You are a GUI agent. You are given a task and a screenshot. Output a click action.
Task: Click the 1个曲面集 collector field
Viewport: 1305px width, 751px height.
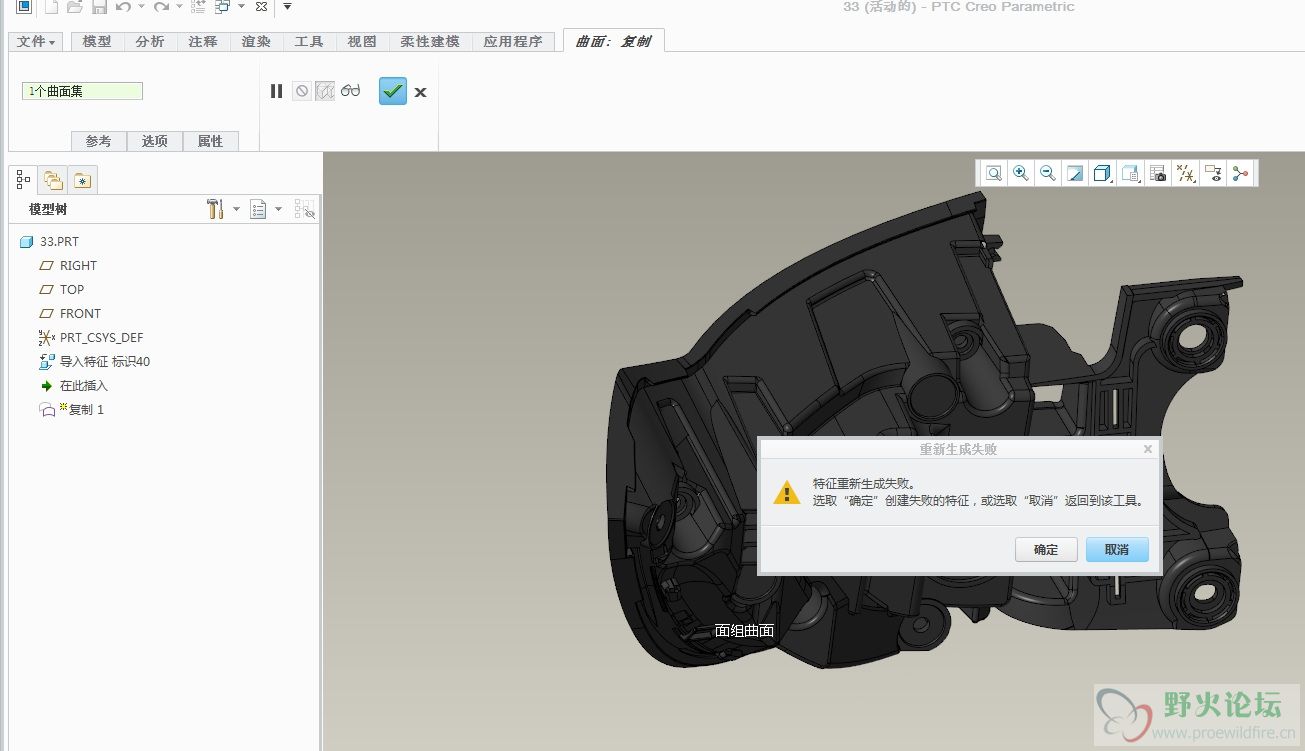(x=83, y=91)
